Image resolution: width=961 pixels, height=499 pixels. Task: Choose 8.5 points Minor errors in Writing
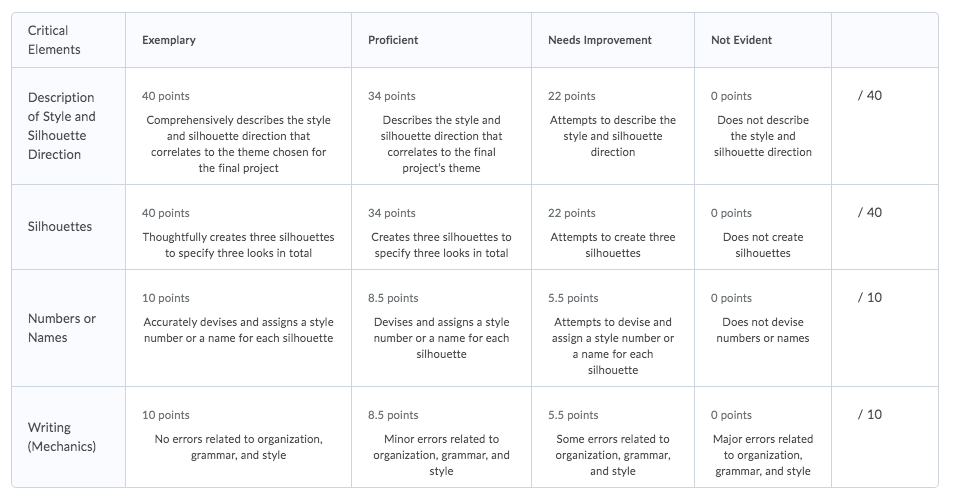pyautogui.click(x=441, y=437)
